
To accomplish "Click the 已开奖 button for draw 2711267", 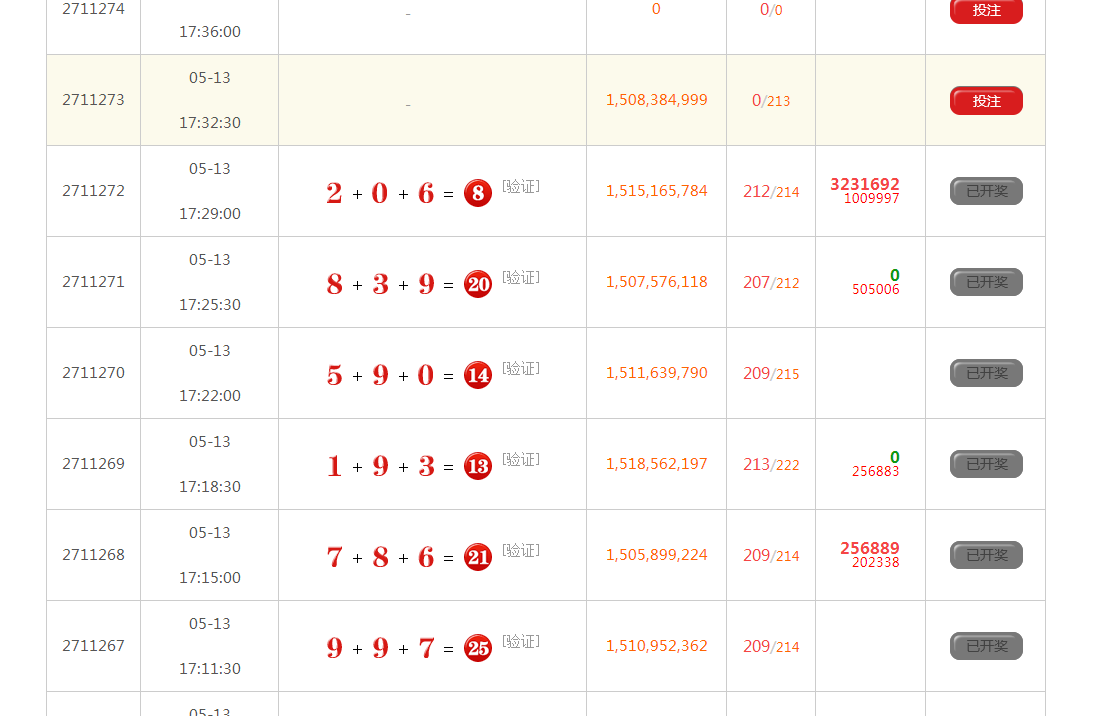I will (x=986, y=646).
